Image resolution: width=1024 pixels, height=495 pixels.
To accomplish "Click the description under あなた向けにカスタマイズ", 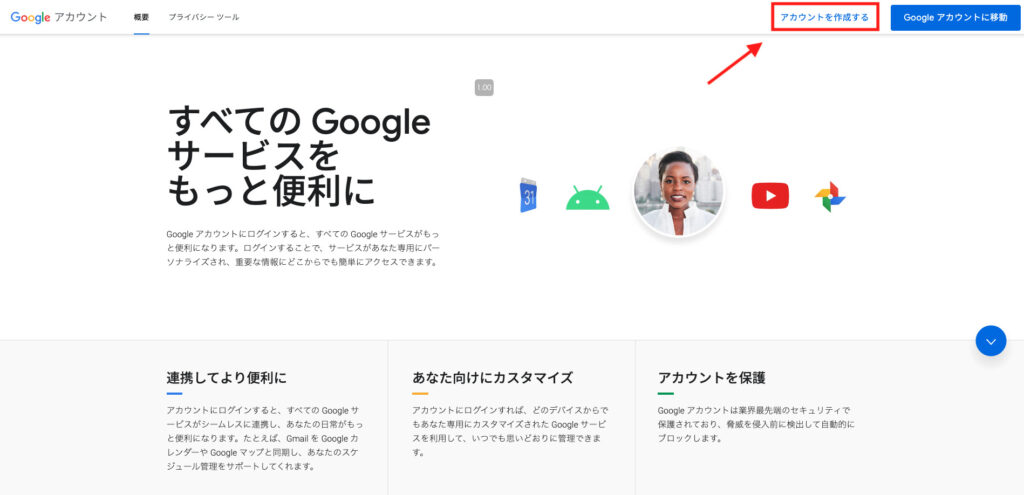I will 511,432.
